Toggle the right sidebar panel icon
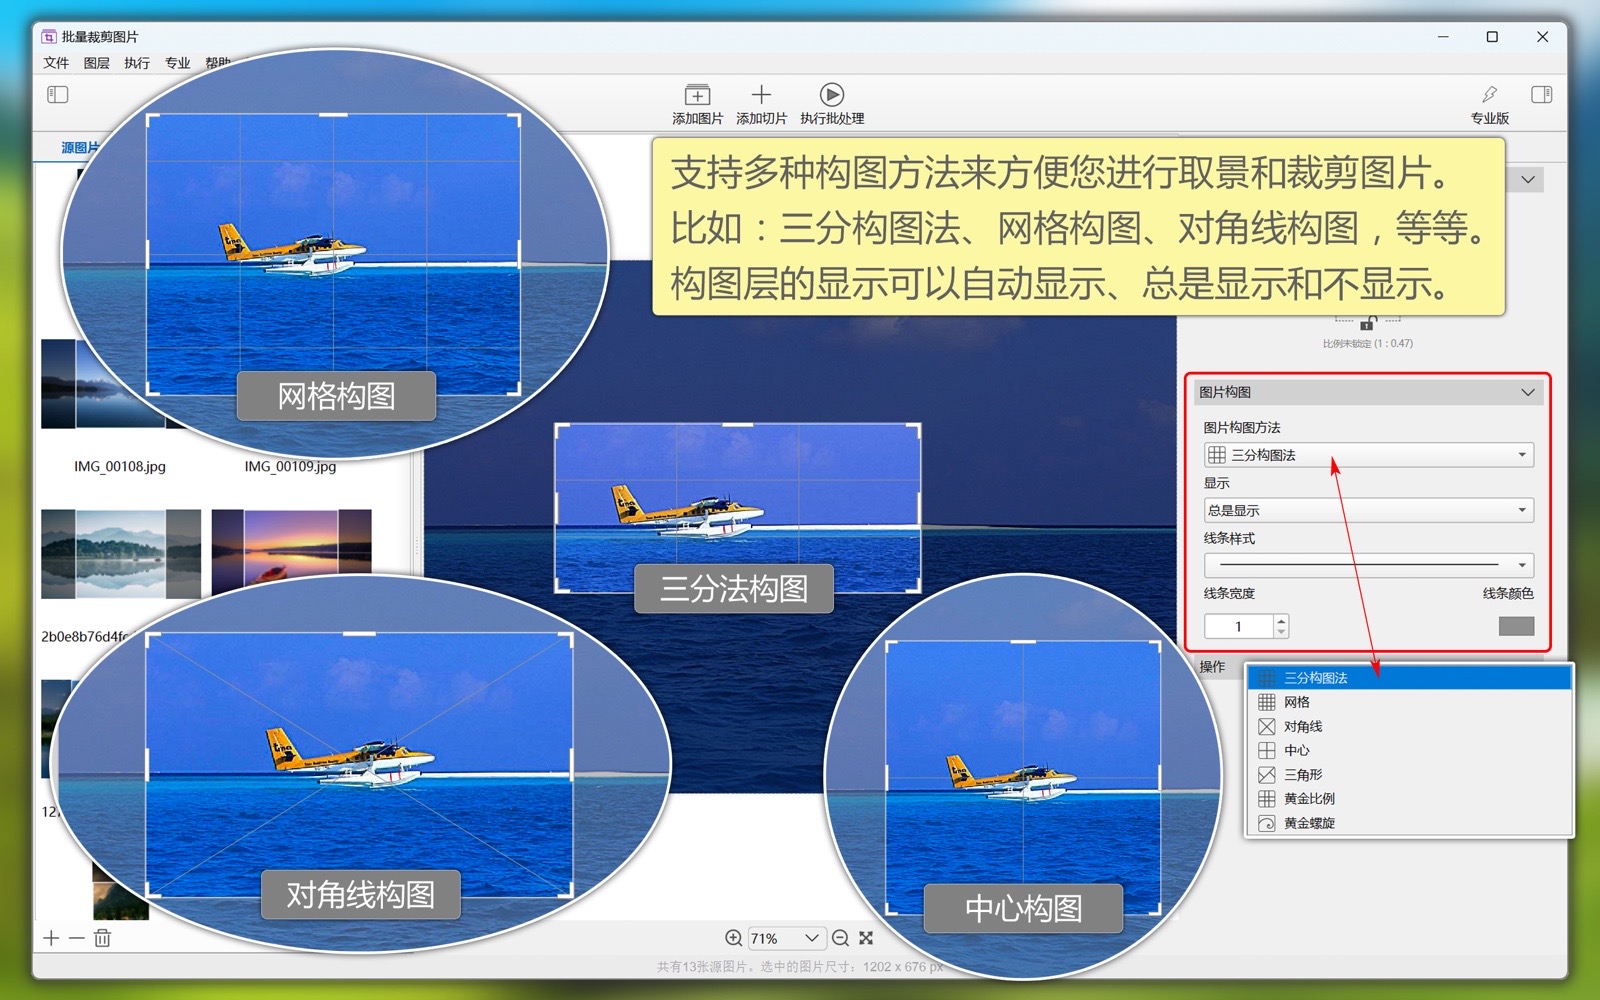Screen dimensions: 1600x1000 tap(1541, 95)
